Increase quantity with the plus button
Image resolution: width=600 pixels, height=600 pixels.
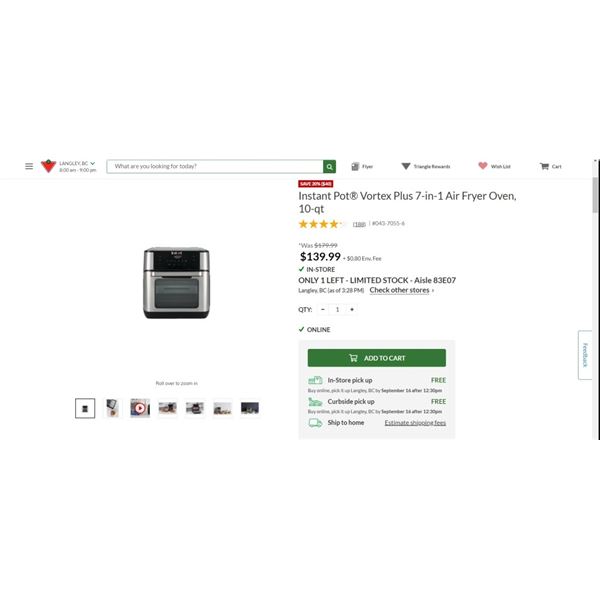click(x=352, y=309)
